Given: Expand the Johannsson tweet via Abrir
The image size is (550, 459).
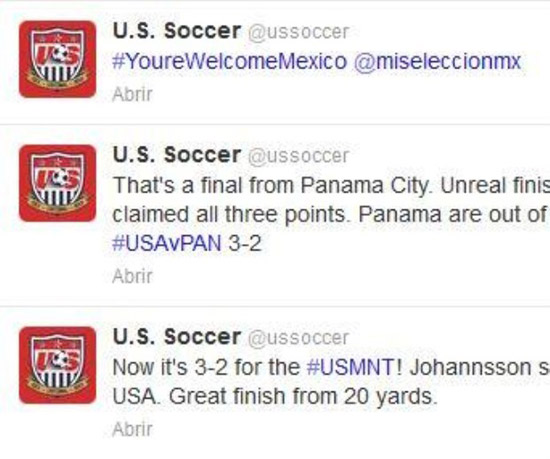Looking at the screenshot, I should (x=132, y=429).
